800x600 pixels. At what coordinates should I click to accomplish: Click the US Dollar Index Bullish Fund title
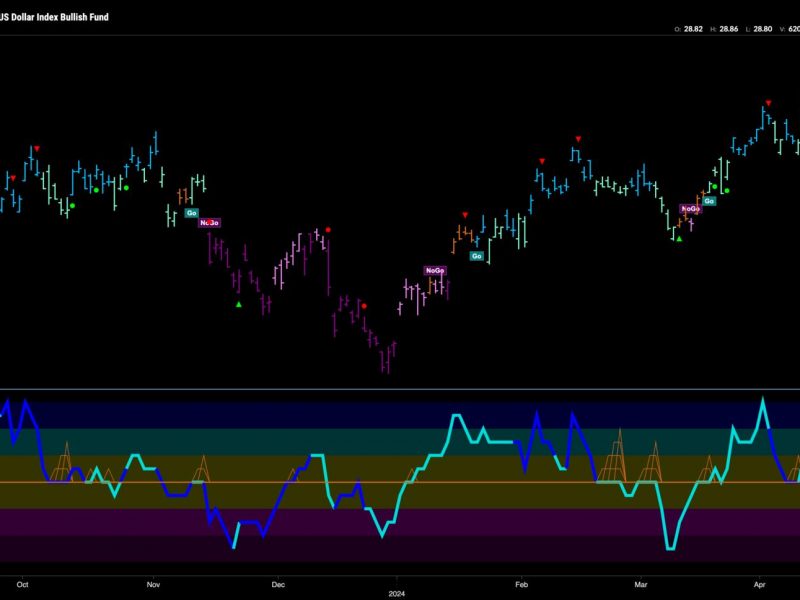pyautogui.click(x=54, y=17)
